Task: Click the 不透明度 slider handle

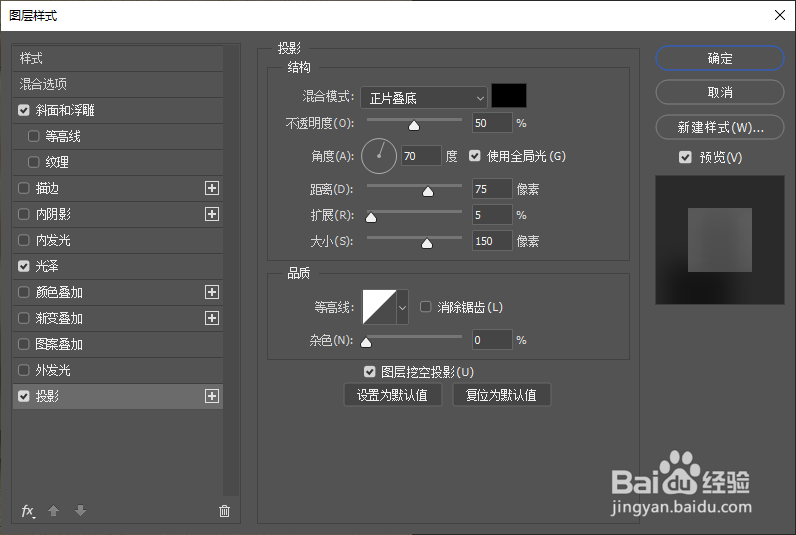Action: pos(414,125)
